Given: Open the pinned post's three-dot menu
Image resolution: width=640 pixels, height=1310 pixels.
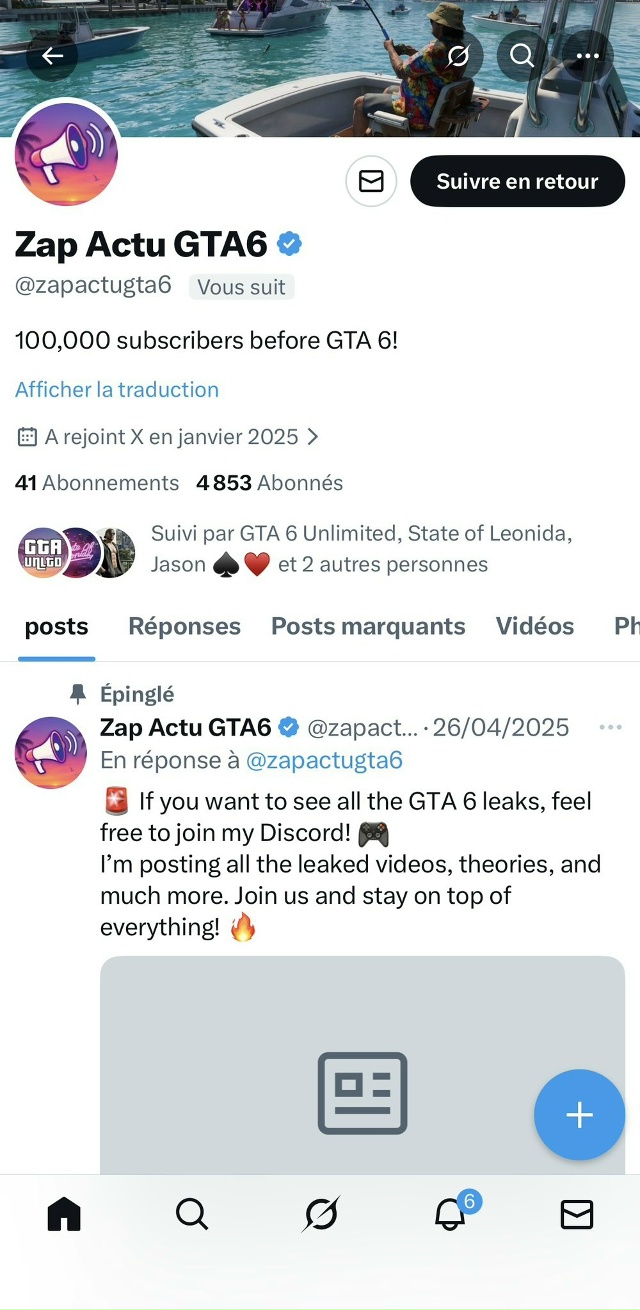Looking at the screenshot, I should pyautogui.click(x=610, y=727).
